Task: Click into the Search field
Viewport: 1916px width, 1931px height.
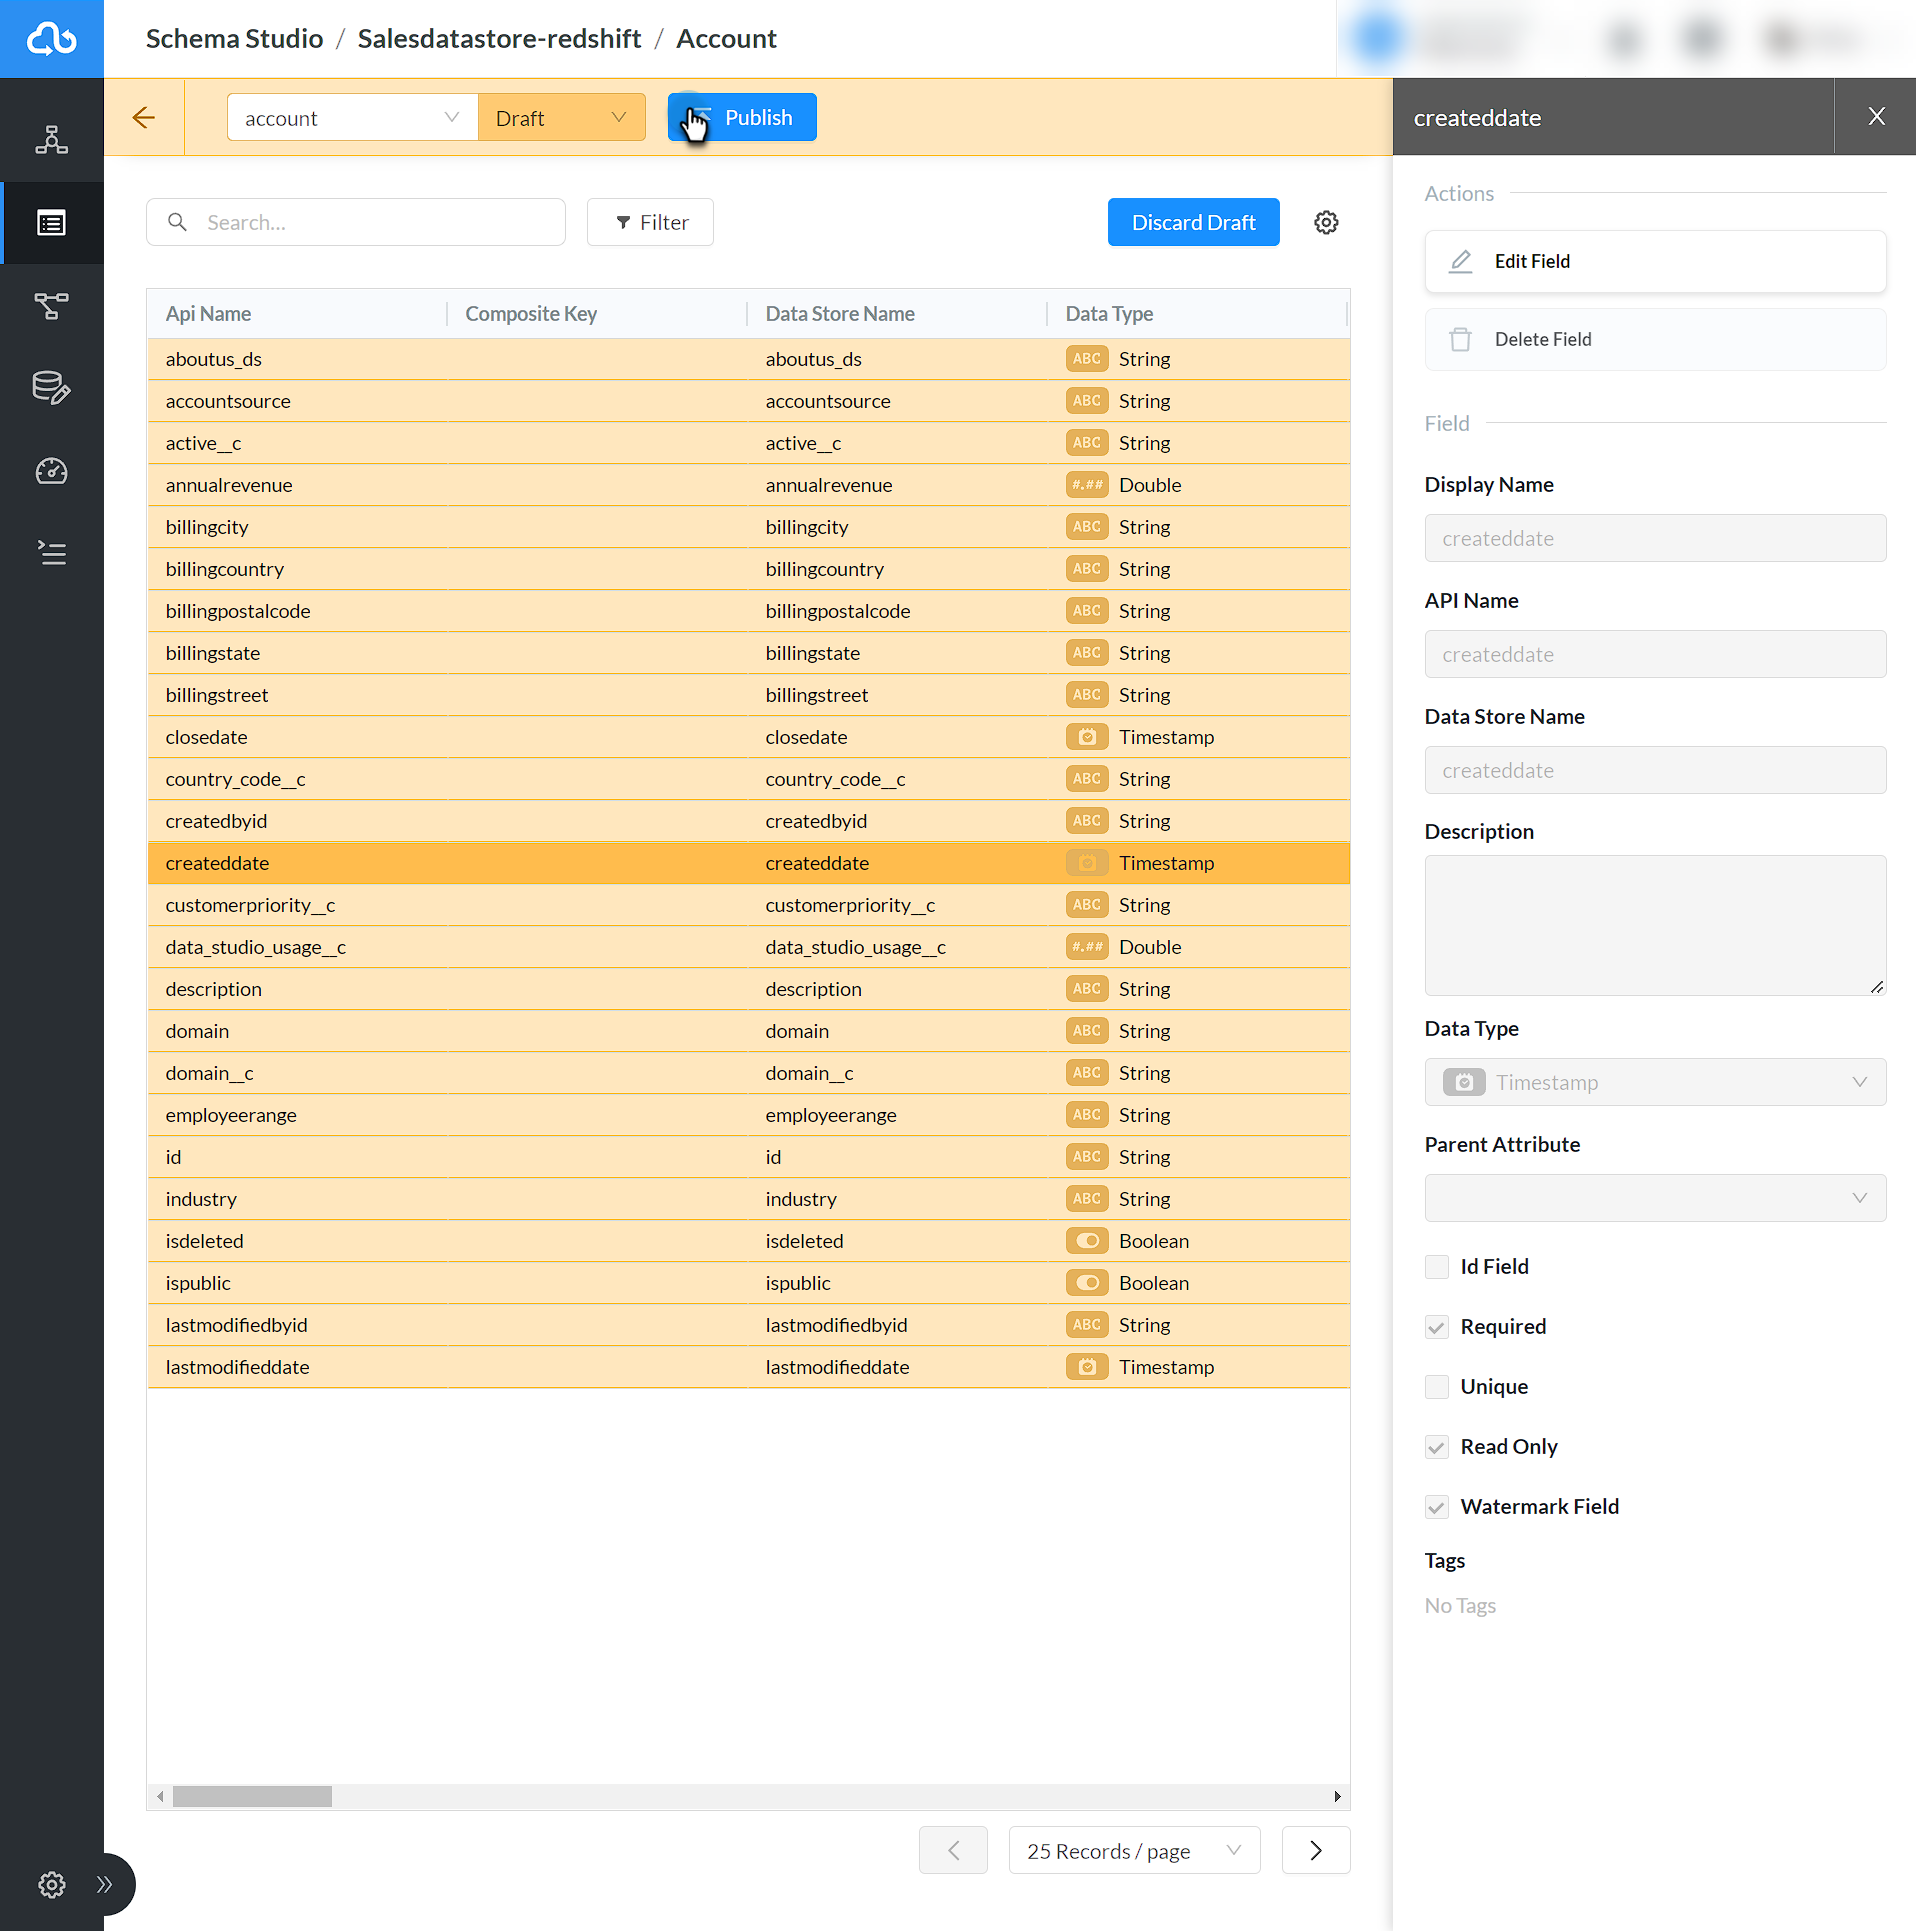Action: click(x=356, y=223)
